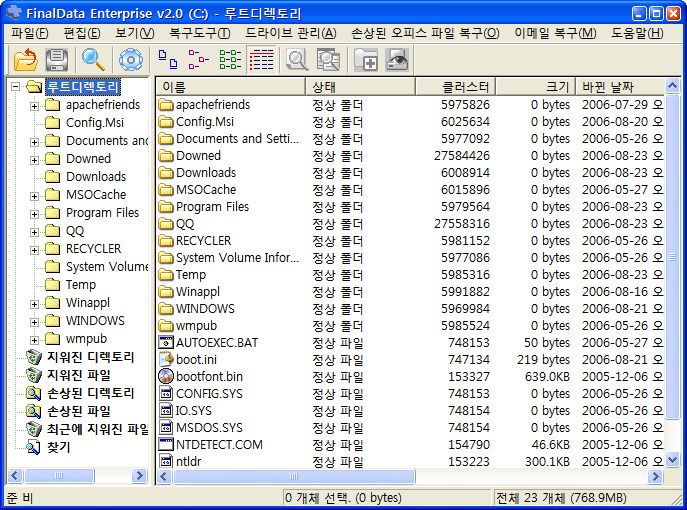Click file list scroll right arrow
The width and height of the screenshot is (687, 510).
click(655, 476)
